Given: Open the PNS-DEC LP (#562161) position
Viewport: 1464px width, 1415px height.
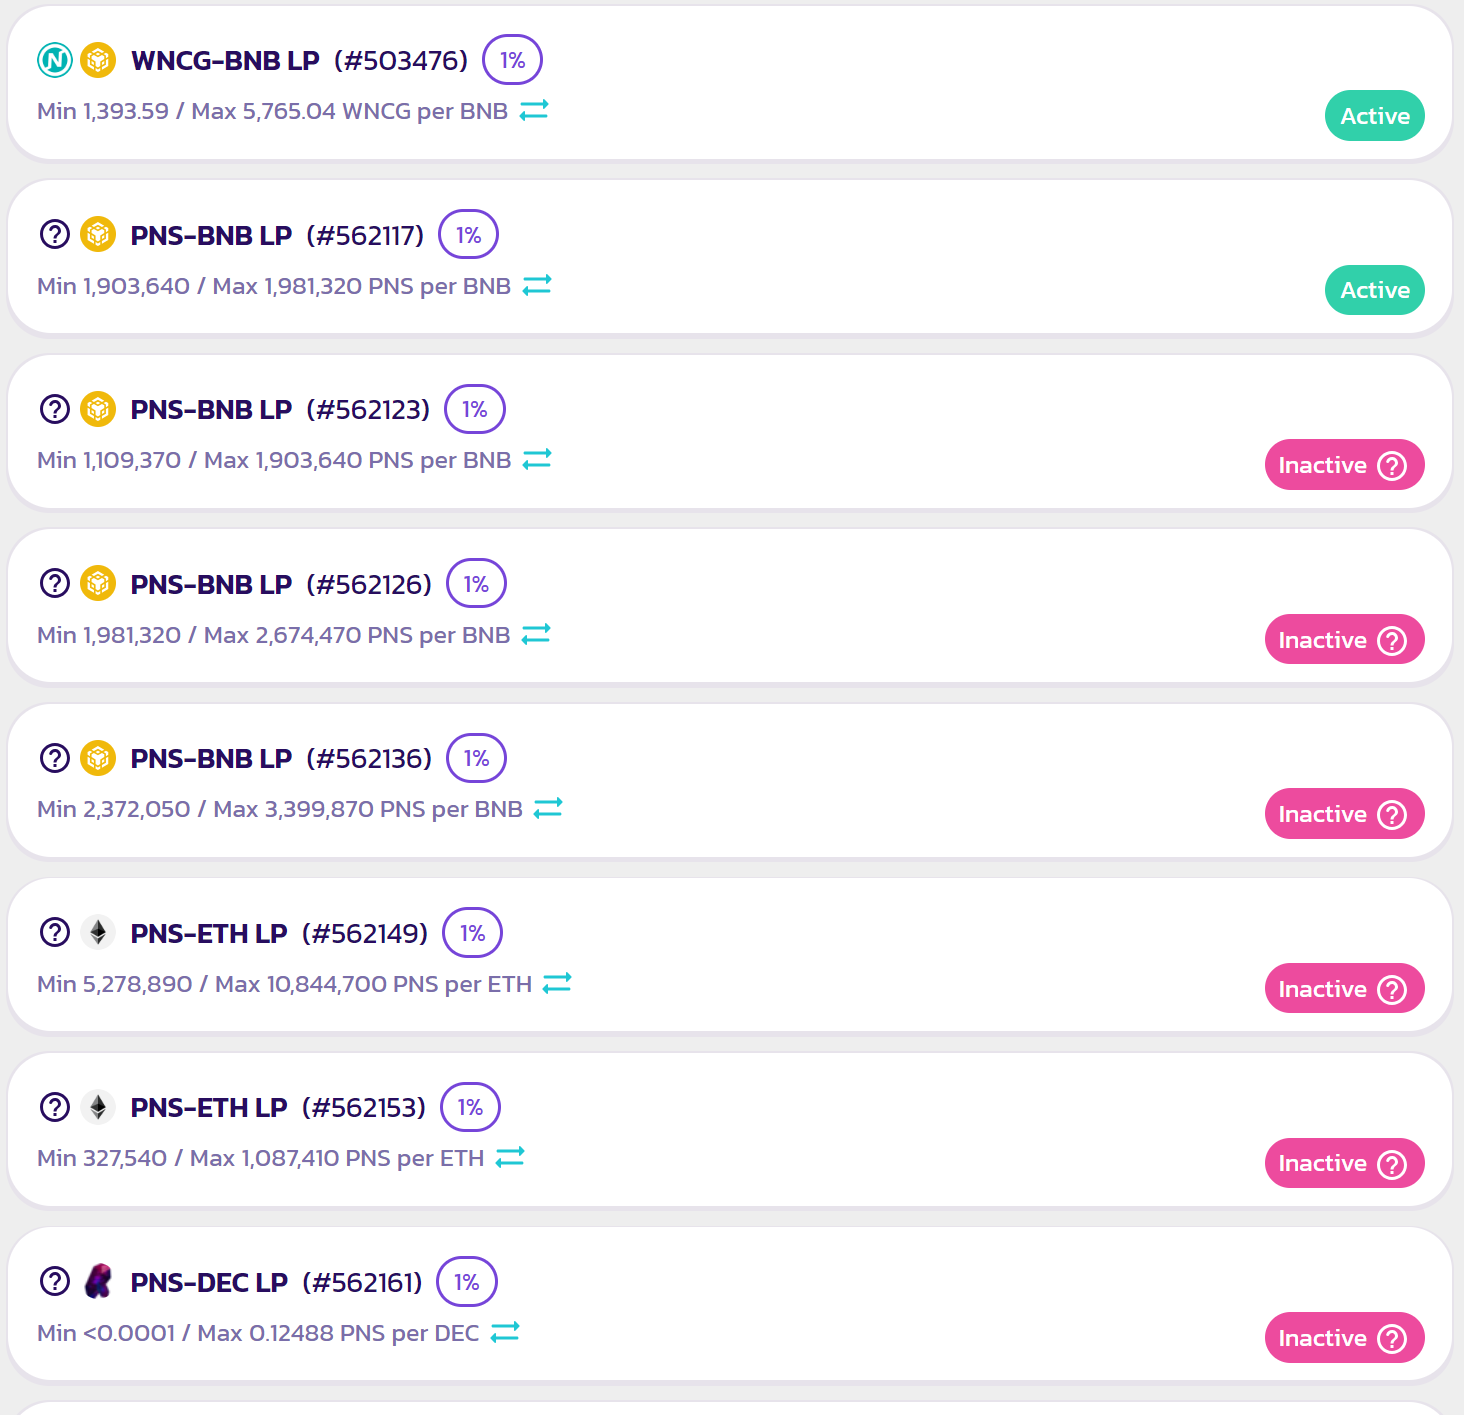Looking at the screenshot, I should click(x=276, y=1282).
